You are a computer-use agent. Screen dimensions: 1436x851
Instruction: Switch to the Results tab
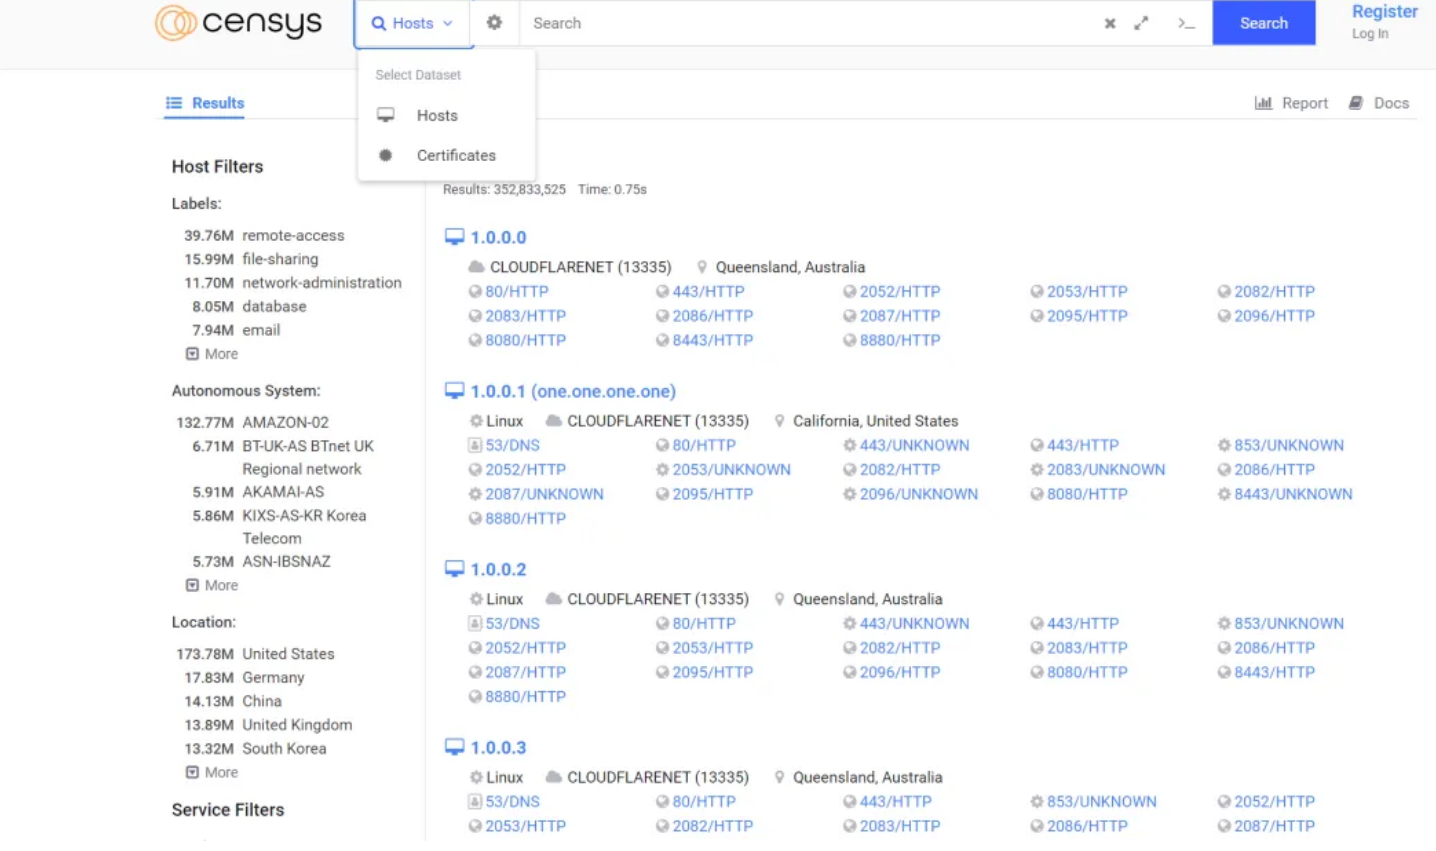point(205,103)
